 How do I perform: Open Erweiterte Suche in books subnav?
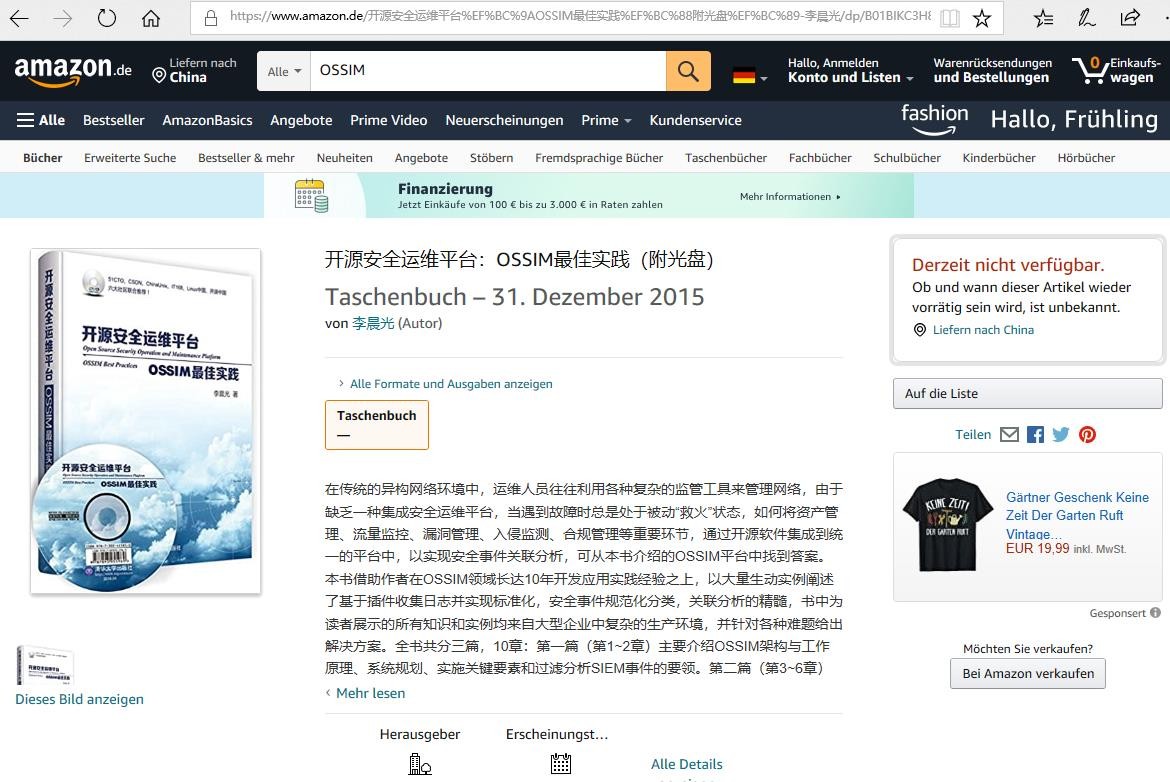(x=131, y=157)
